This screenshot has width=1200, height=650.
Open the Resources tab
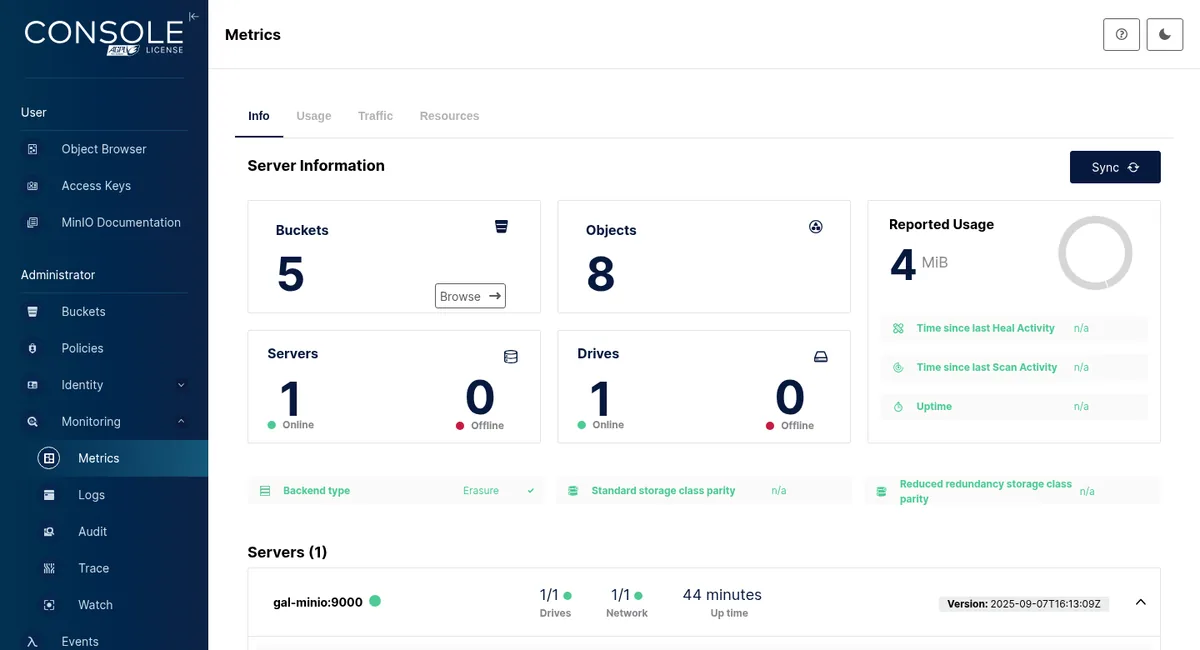(449, 116)
